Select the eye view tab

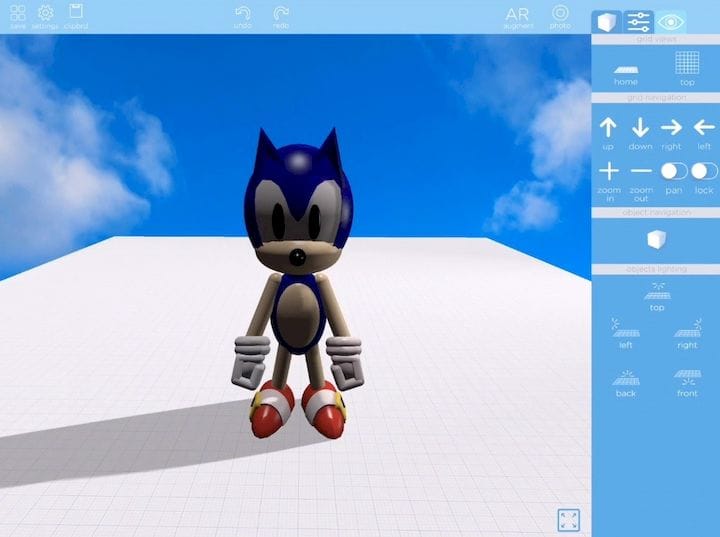pos(671,21)
